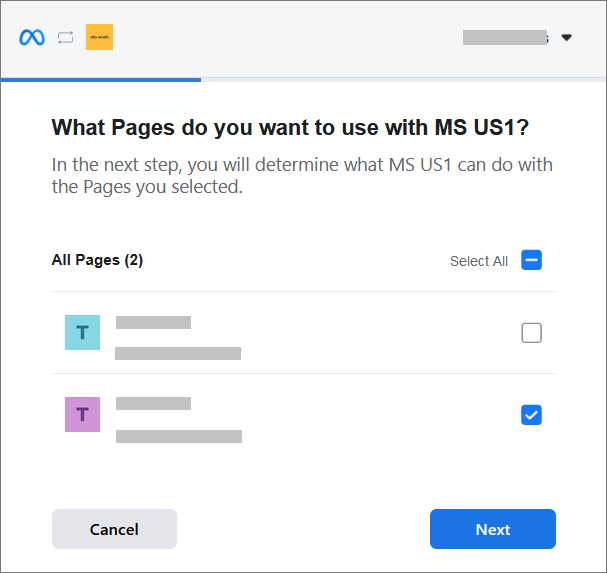Click the exchange arrows icon beside Meta logo

pos(66,38)
